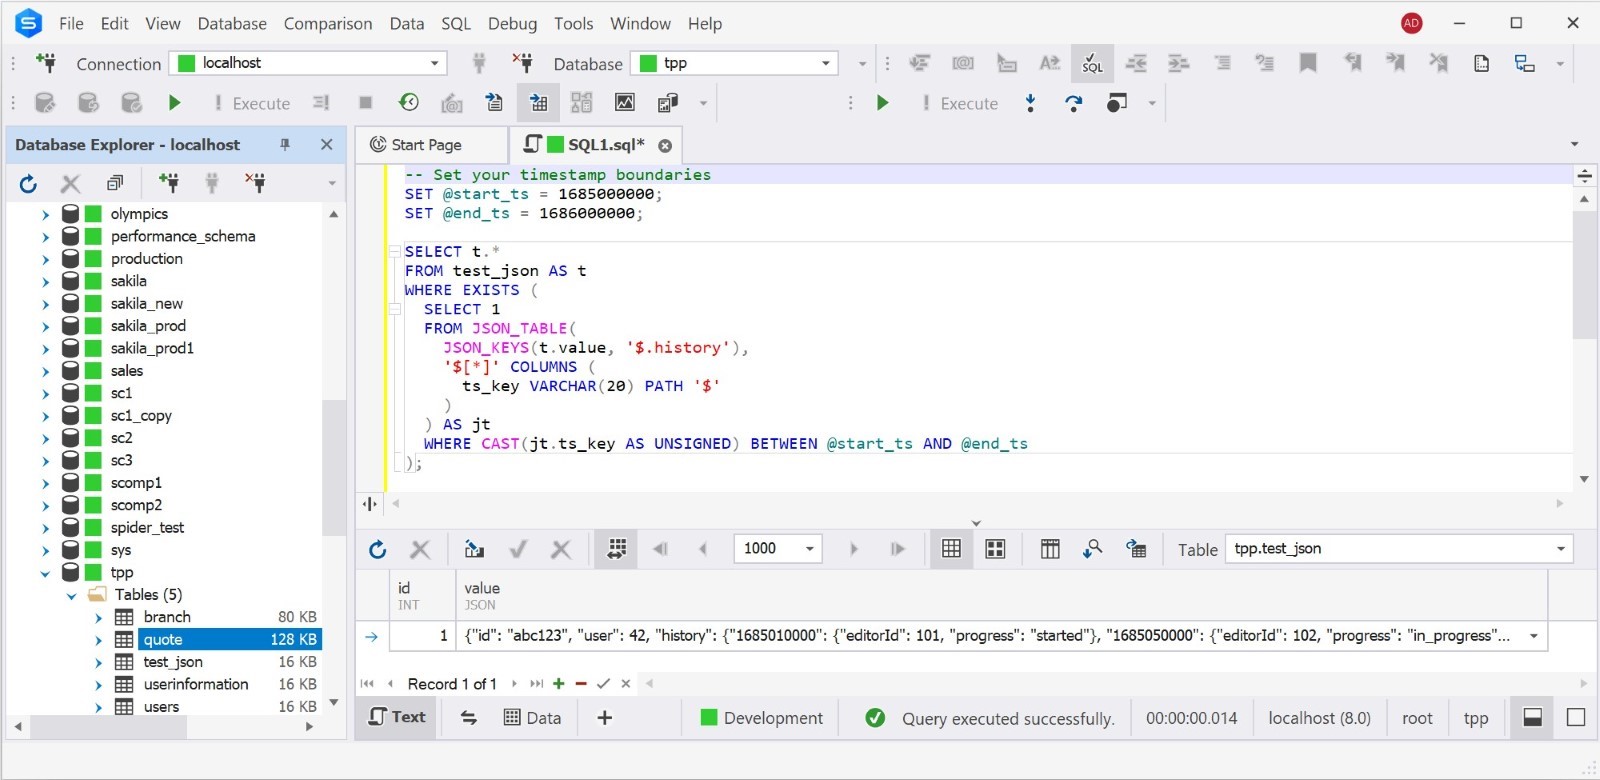Click the cancel X icon next to grid refresh
The height and width of the screenshot is (780, 1600).
pyautogui.click(x=420, y=549)
